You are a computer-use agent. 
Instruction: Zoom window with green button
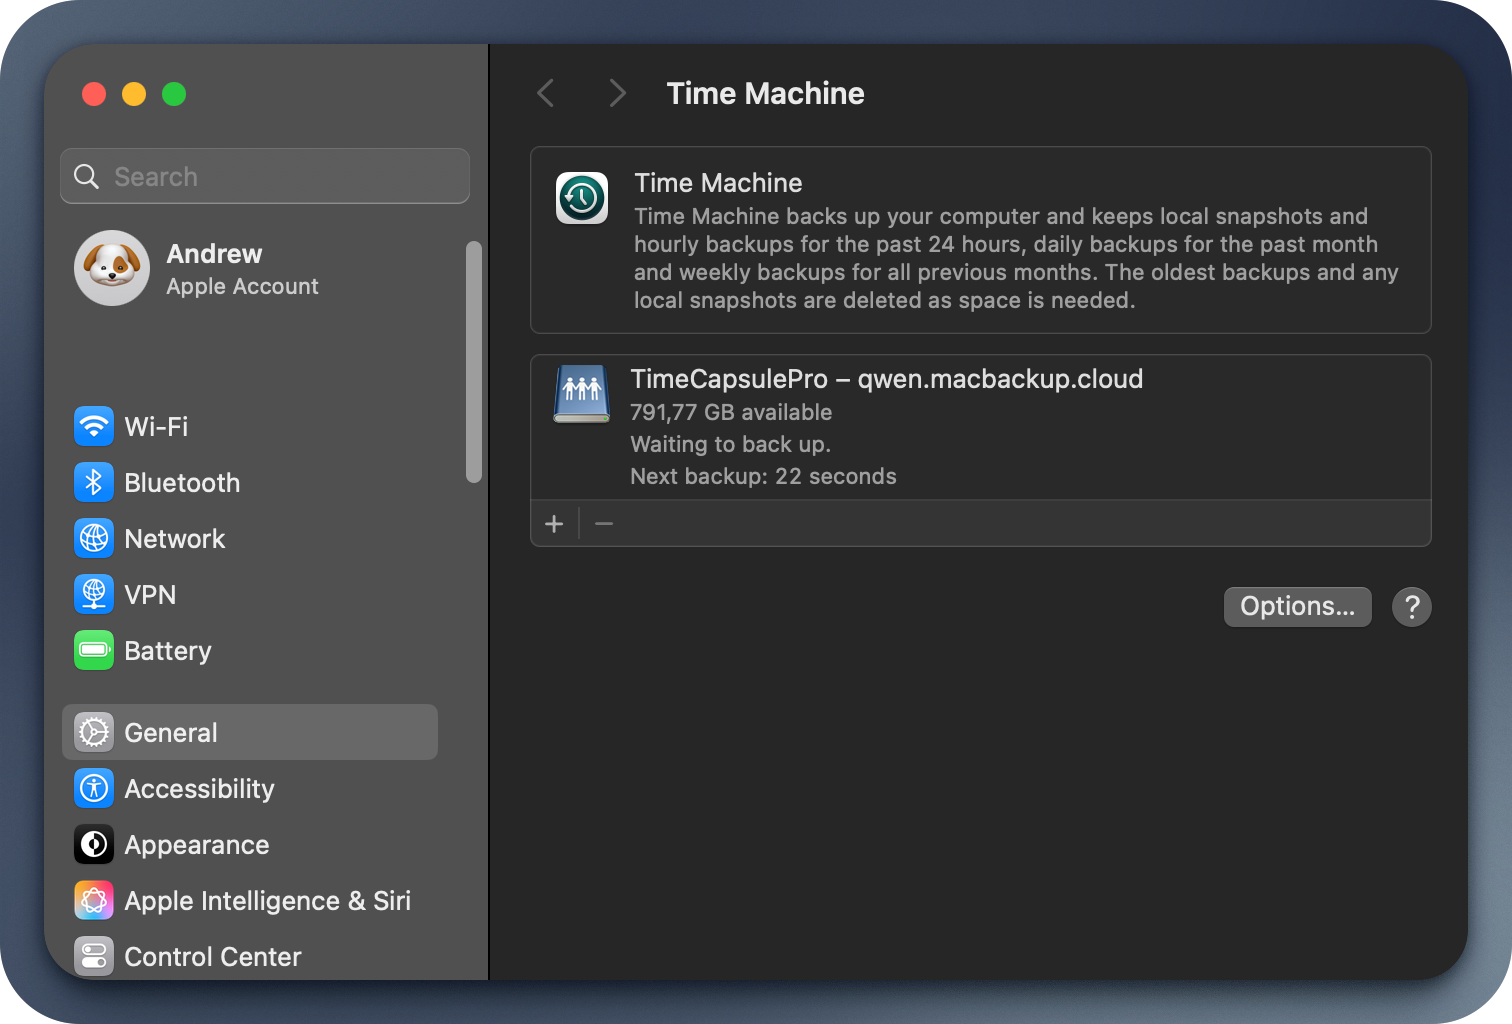click(x=174, y=94)
